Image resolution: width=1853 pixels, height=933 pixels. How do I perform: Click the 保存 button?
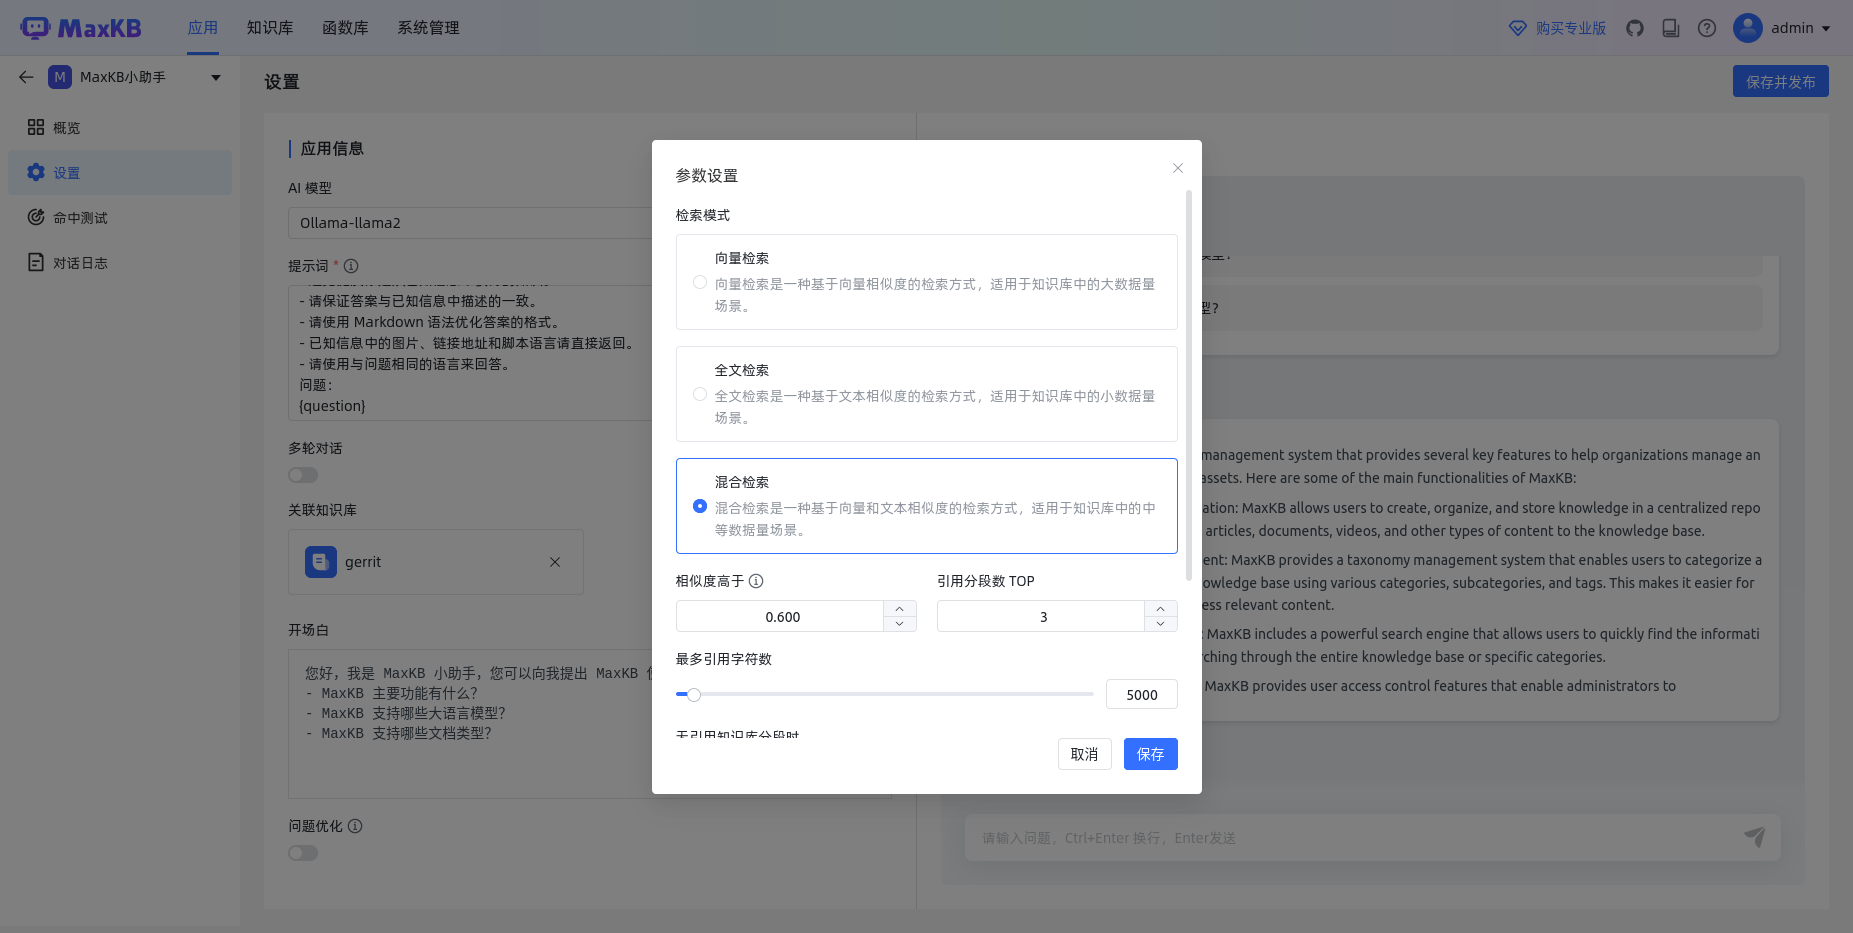click(1150, 754)
